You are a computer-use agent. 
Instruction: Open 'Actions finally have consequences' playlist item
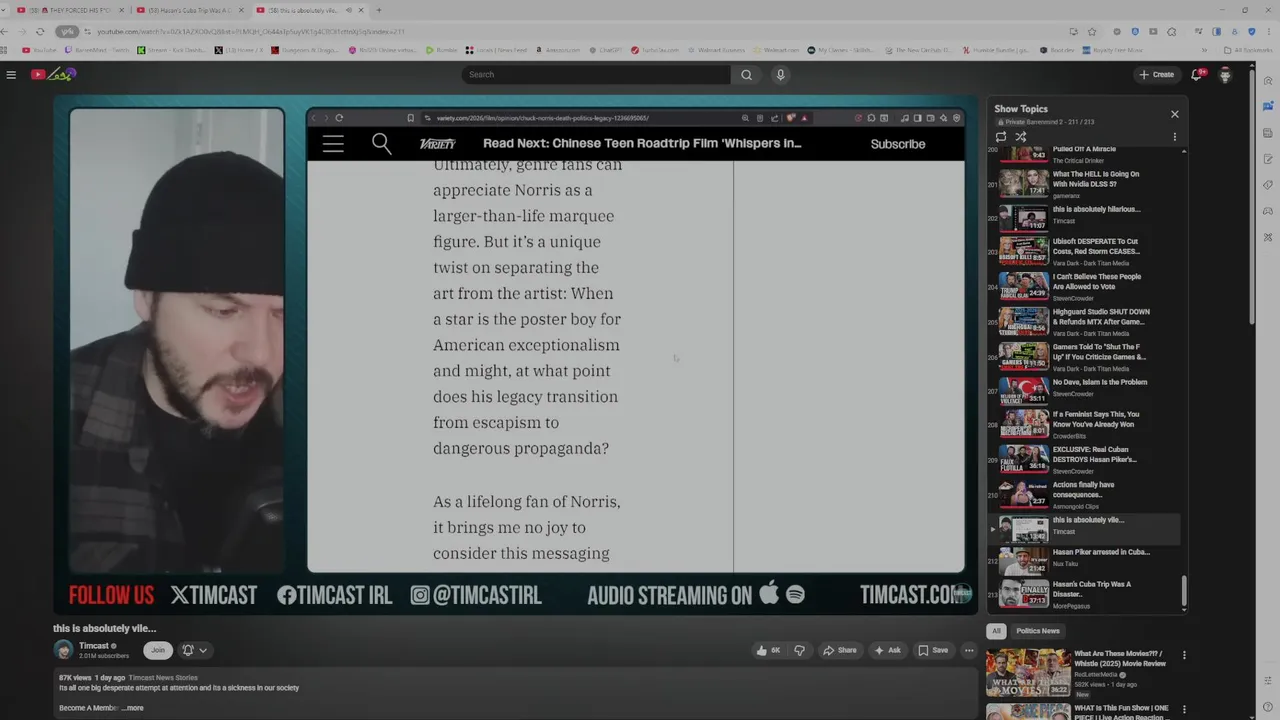click(x=1084, y=494)
